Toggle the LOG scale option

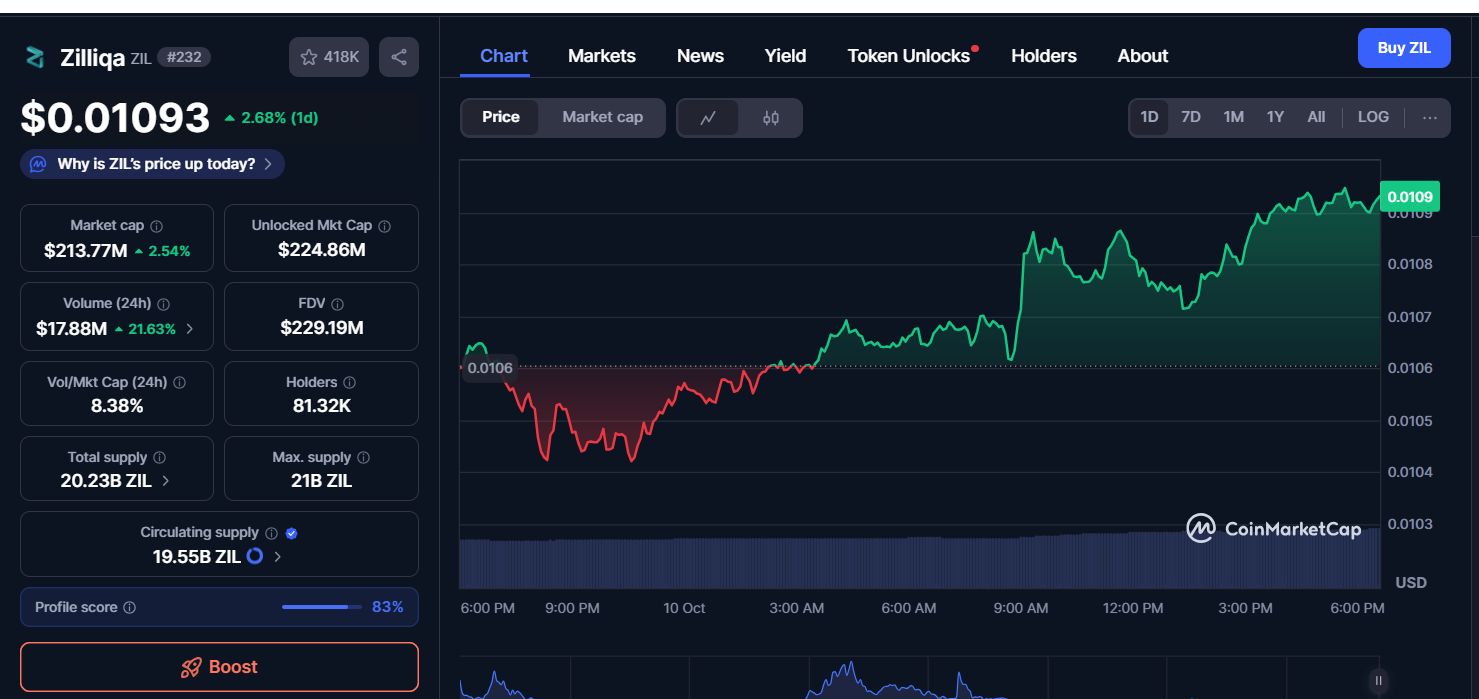[x=1373, y=117]
